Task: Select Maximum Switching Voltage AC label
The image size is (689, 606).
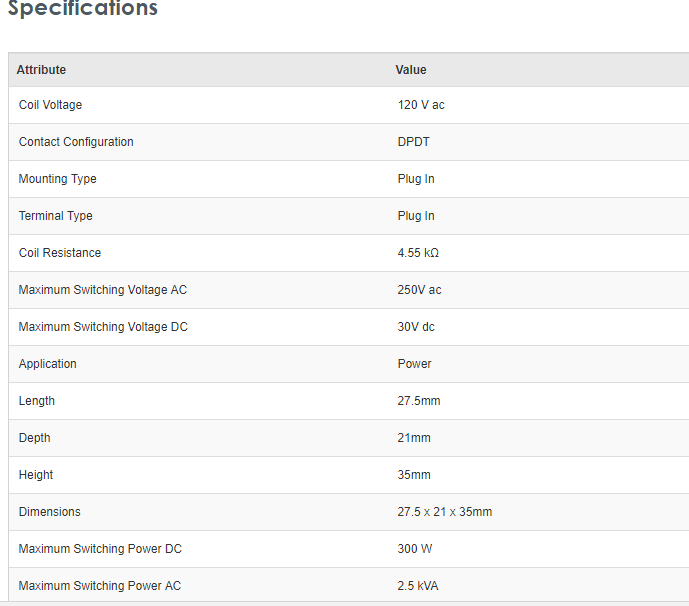Action: point(103,290)
